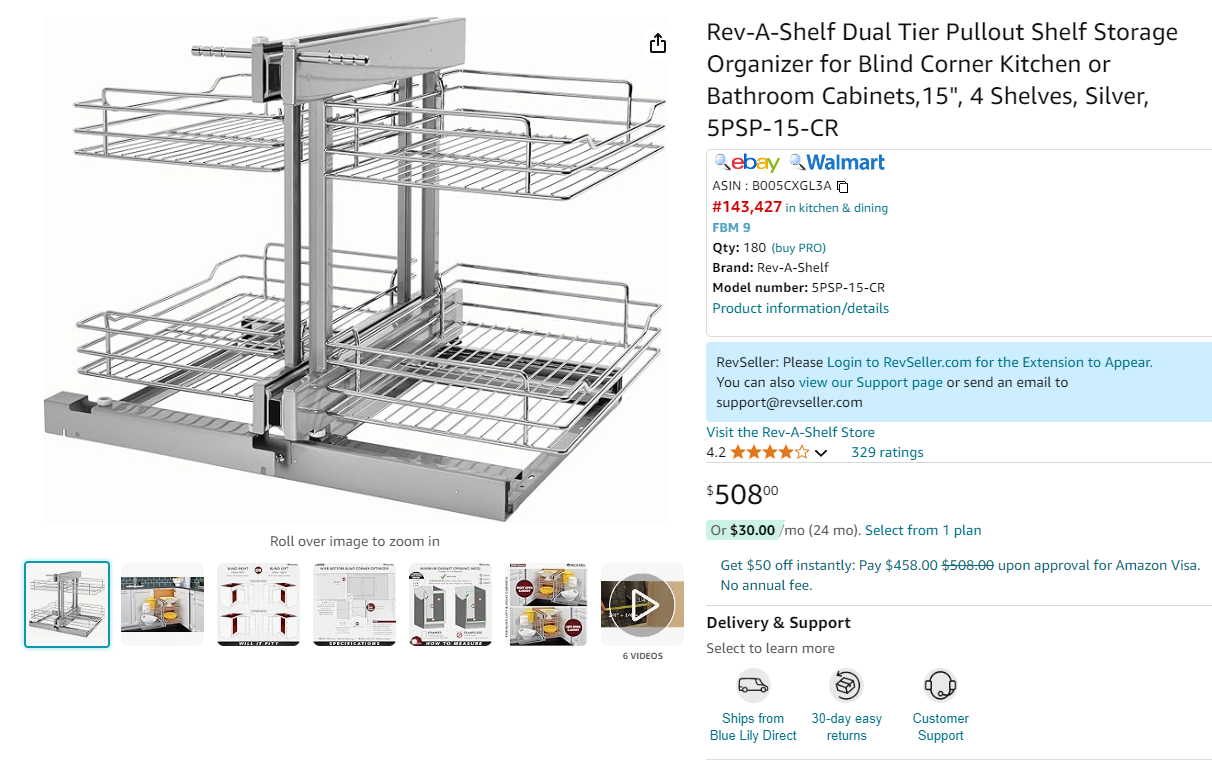Click the share icon above product image
The image size is (1212, 770).
click(x=657, y=43)
